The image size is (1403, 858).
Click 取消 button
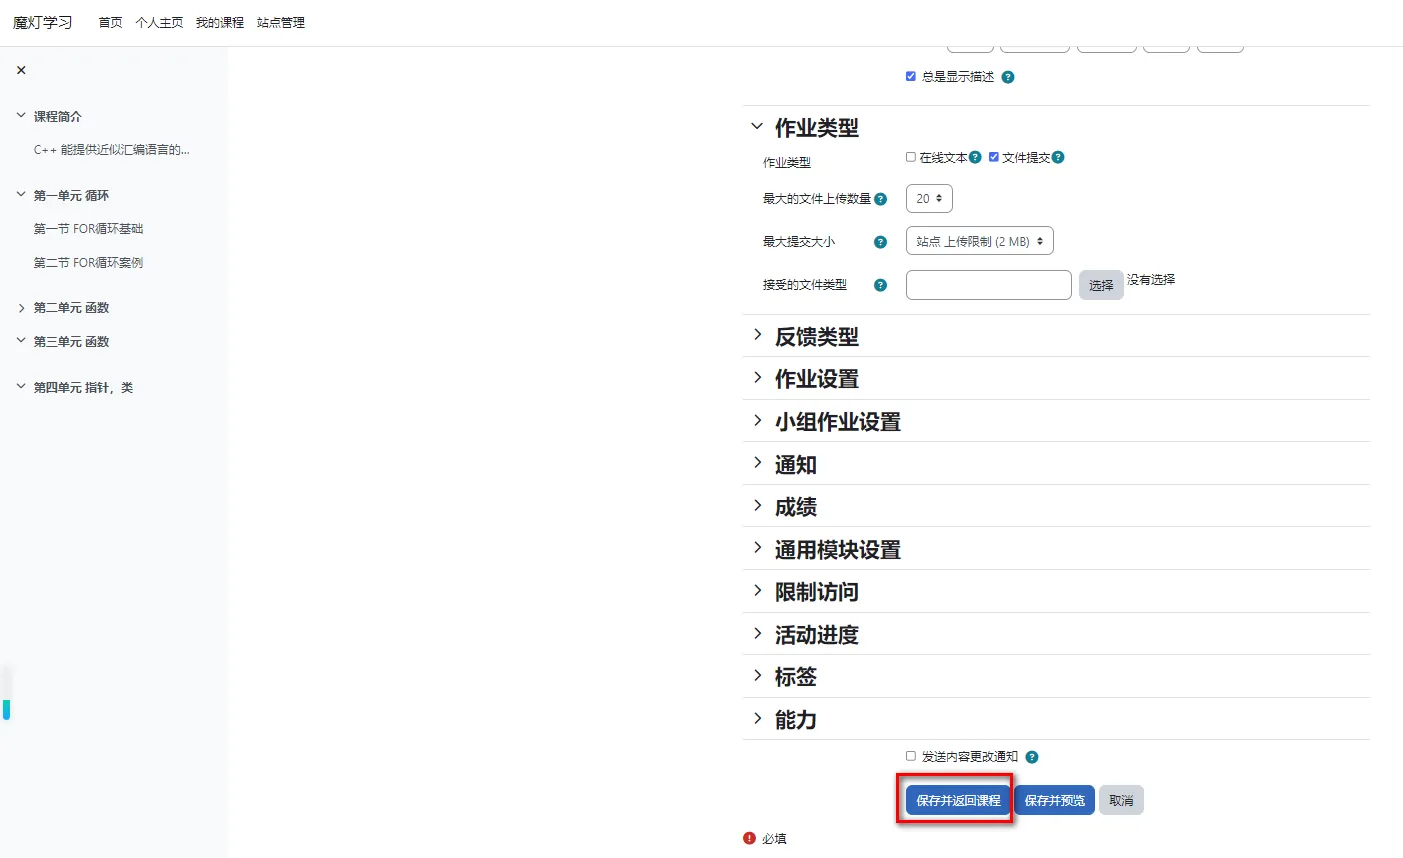coord(1121,800)
